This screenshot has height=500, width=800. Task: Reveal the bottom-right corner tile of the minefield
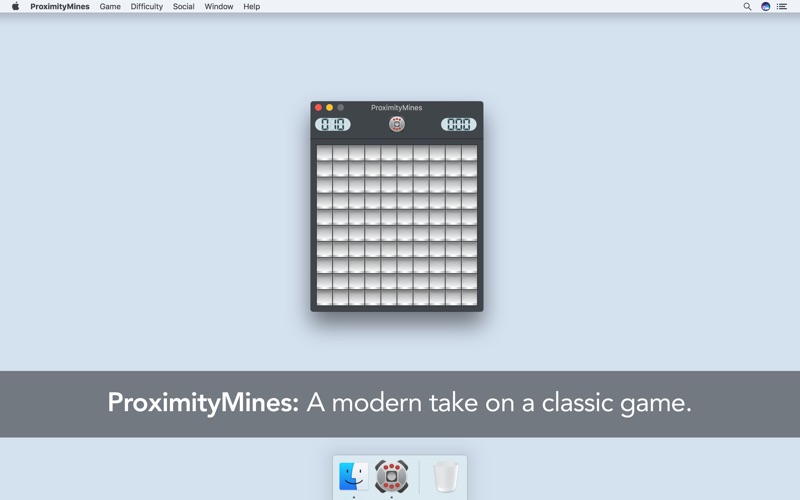469,297
